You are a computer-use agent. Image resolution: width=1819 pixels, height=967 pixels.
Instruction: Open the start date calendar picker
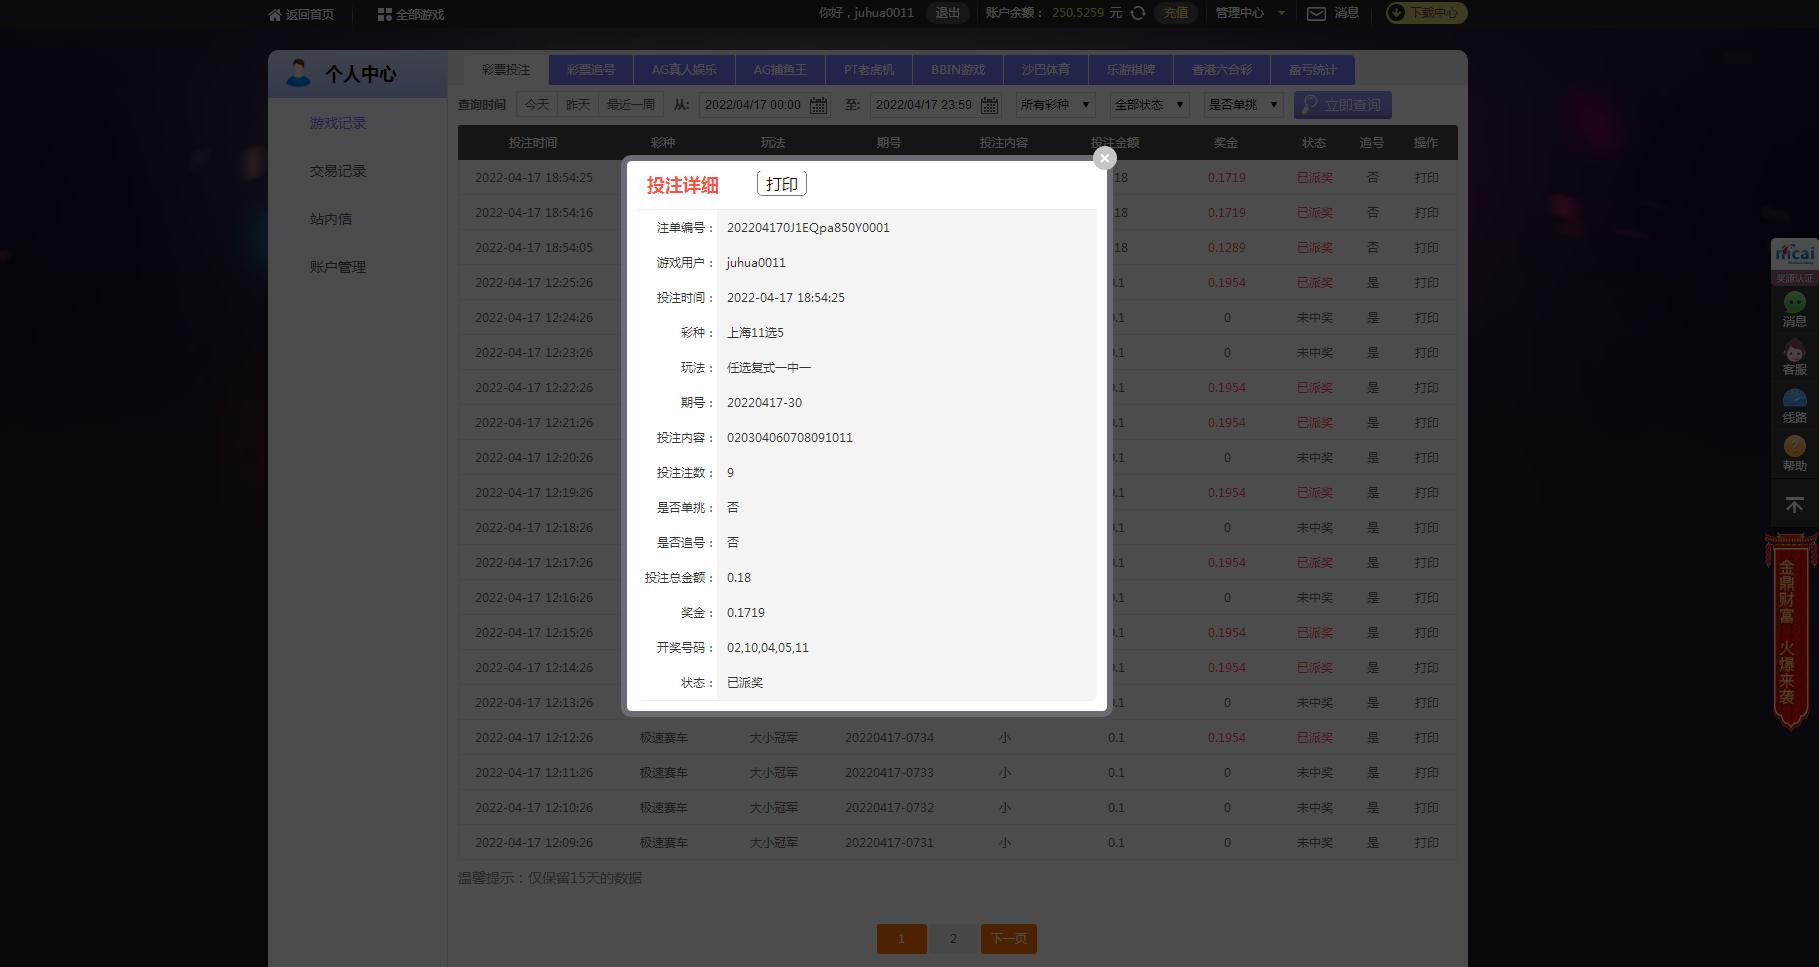coord(818,105)
